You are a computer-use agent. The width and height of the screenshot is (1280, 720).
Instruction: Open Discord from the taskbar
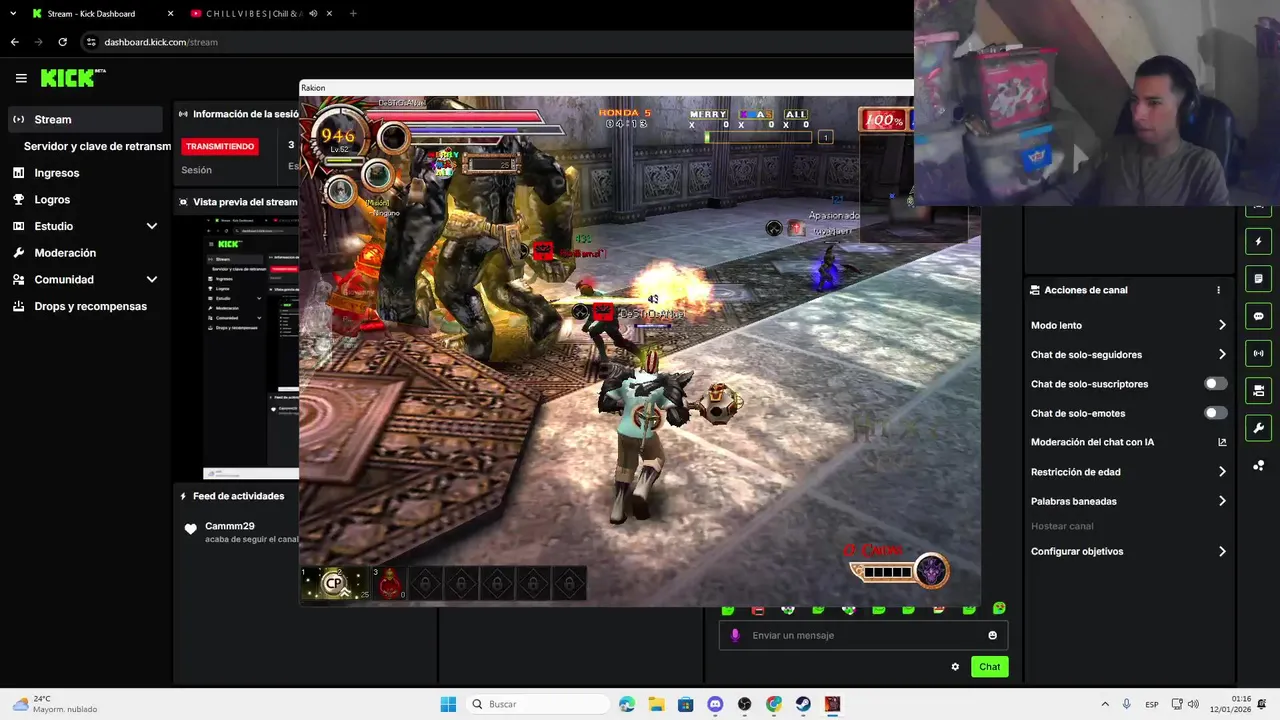tap(715, 704)
